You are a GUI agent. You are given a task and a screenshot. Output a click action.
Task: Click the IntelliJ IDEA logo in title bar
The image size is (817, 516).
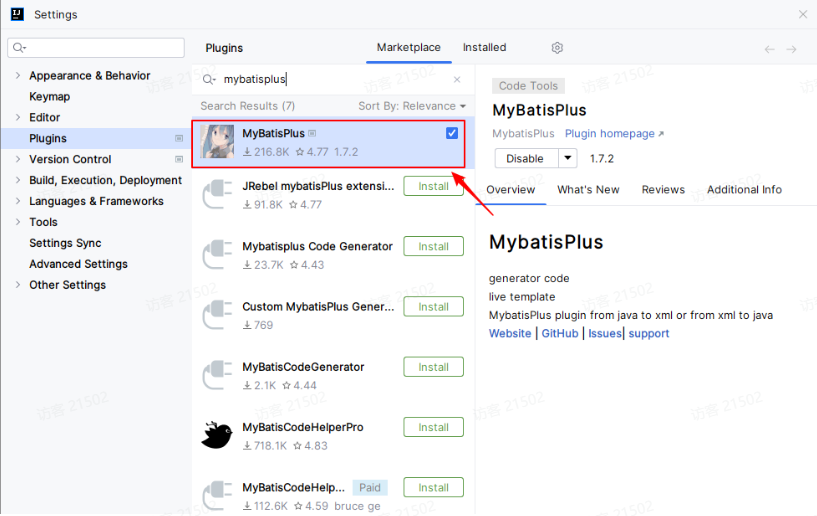tap(17, 14)
